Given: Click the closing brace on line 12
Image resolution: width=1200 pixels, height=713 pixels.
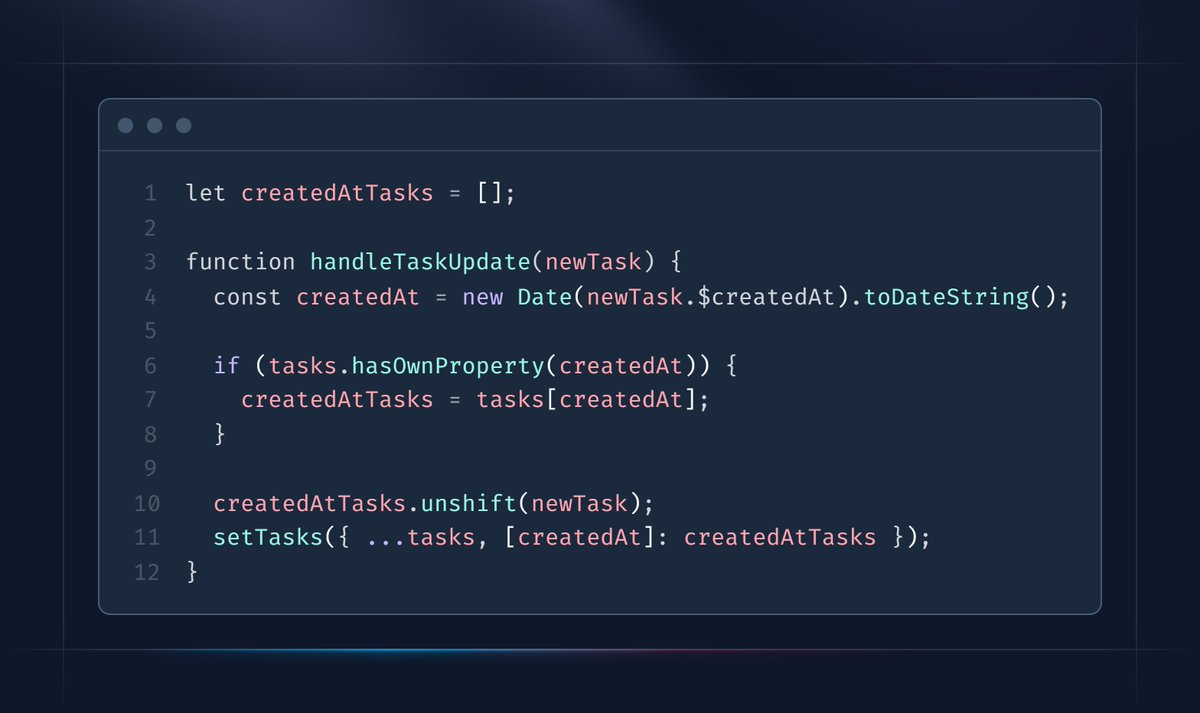Looking at the screenshot, I should [x=193, y=573].
